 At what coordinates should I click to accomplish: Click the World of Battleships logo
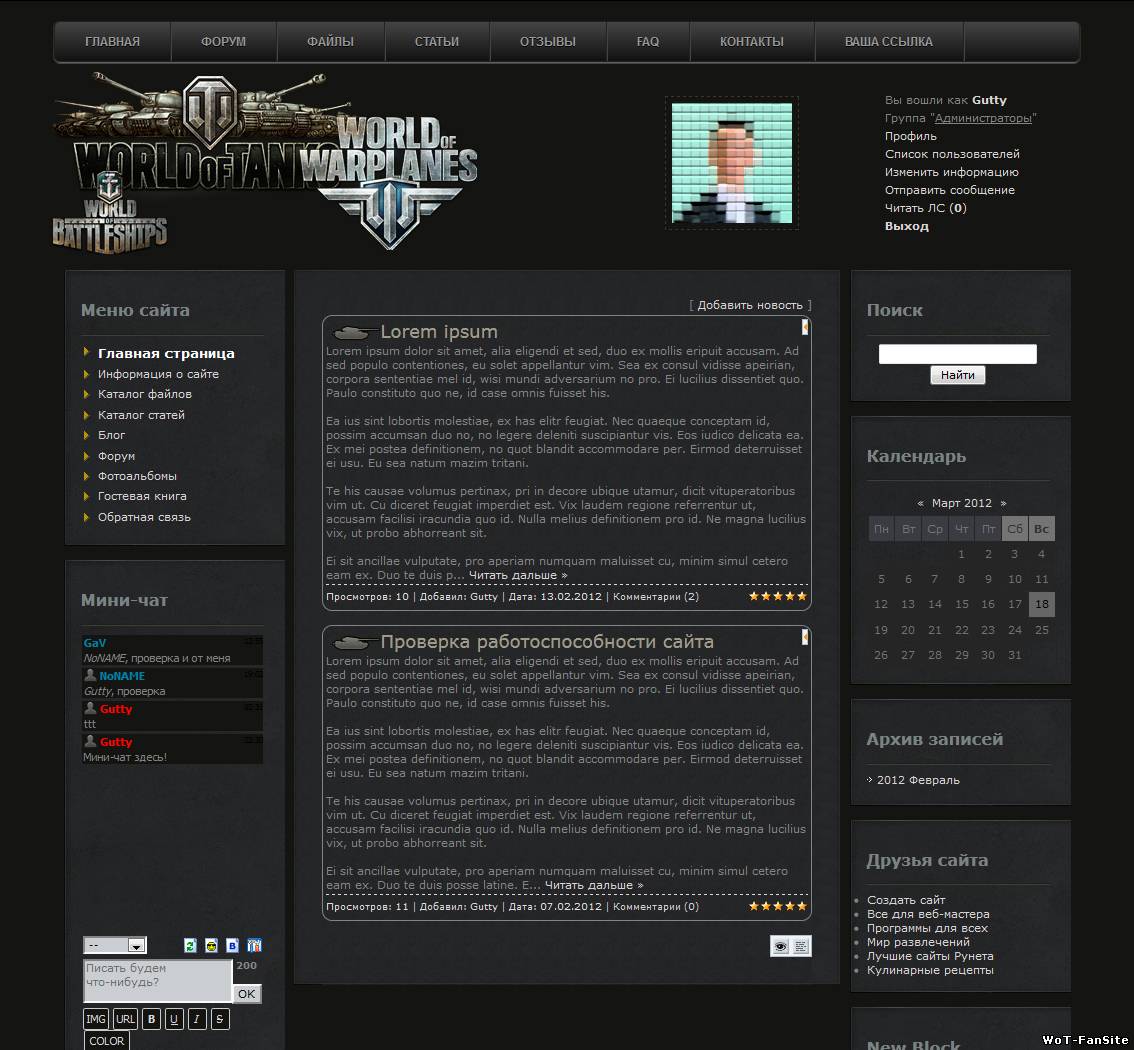pyautogui.click(x=109, y=213)
